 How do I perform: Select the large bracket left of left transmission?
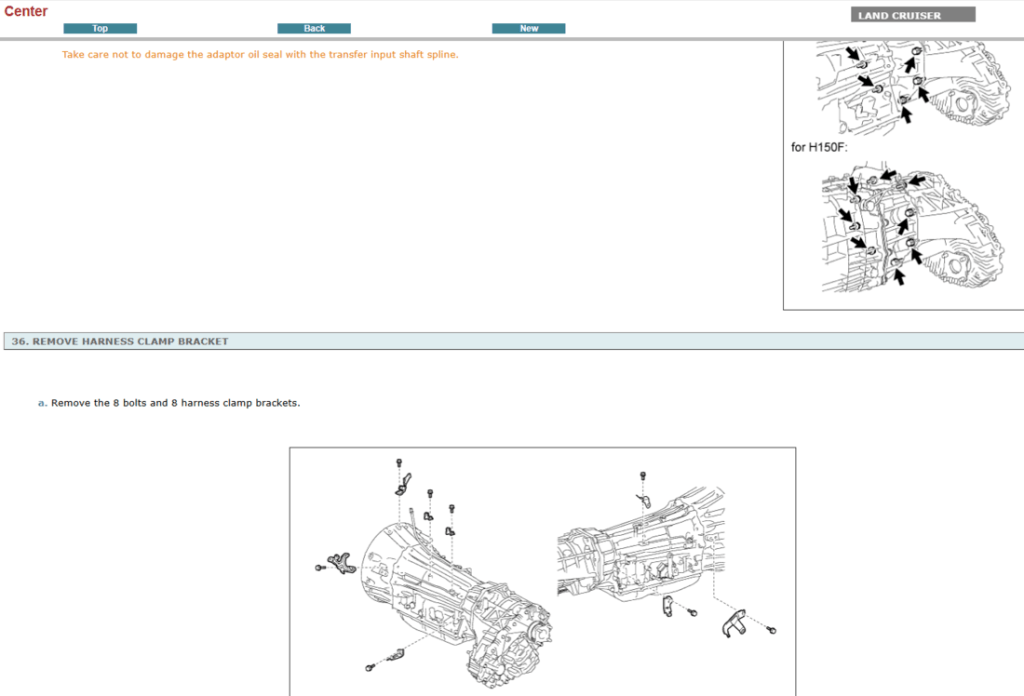(x=341, y=563)
